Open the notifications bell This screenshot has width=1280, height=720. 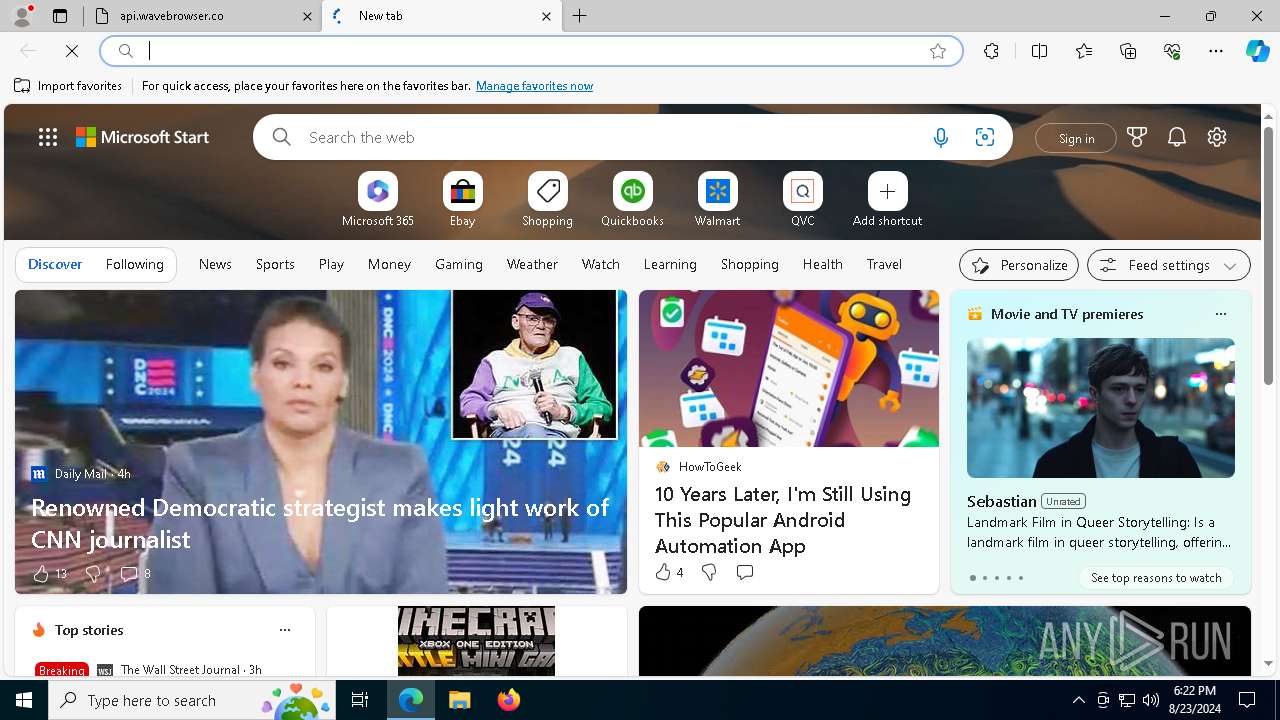[1177, 137]
